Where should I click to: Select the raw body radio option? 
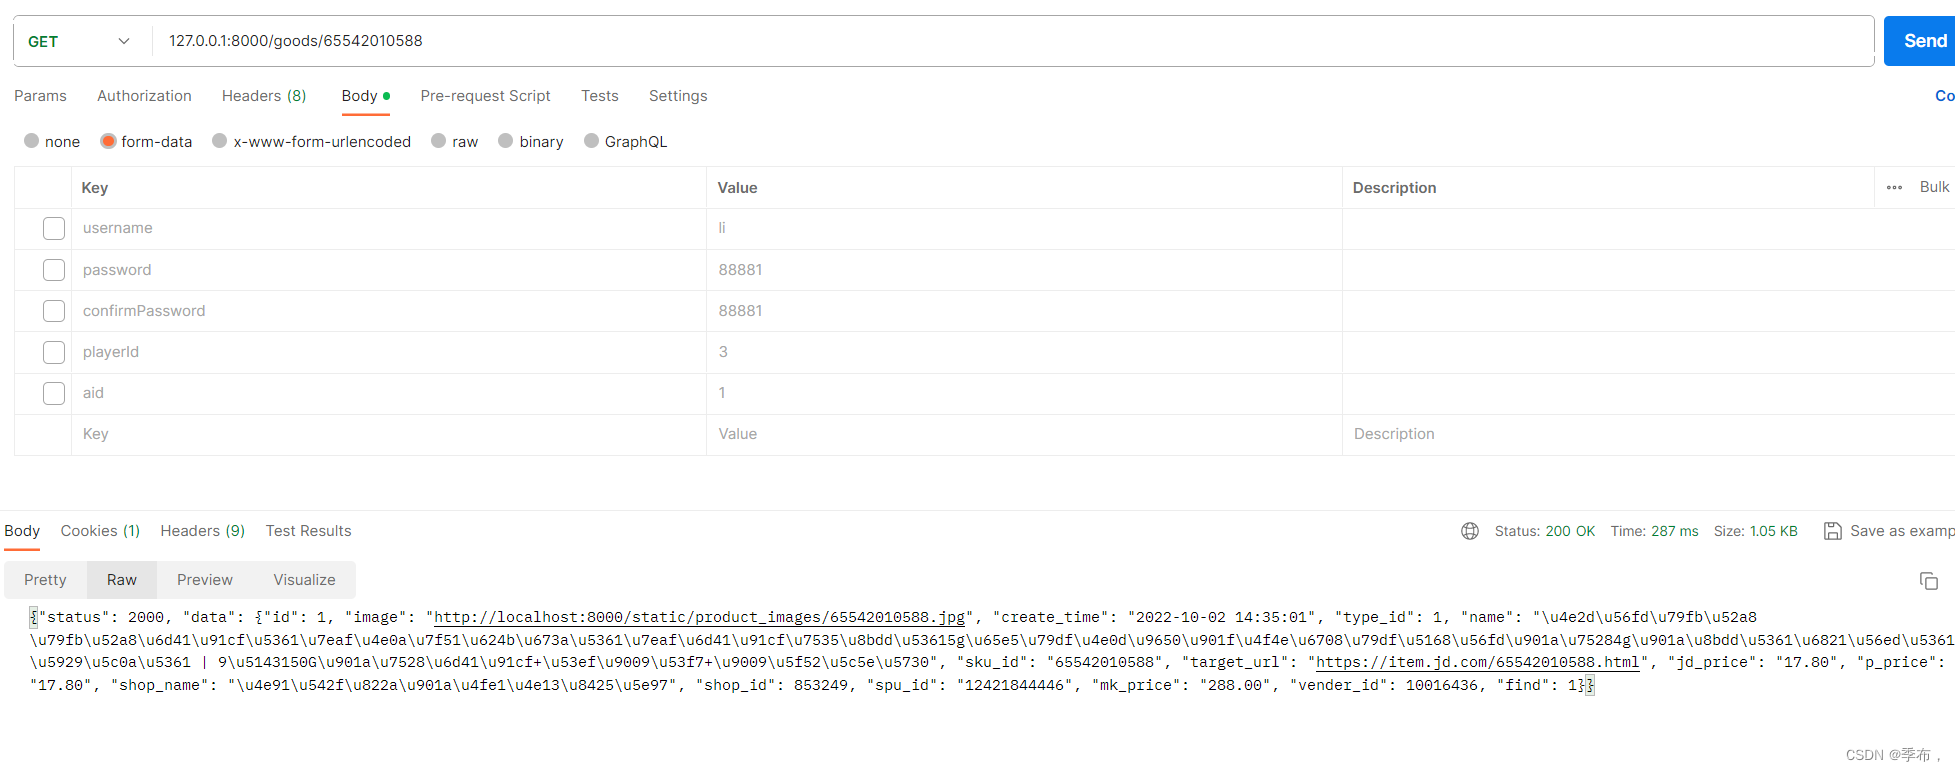coord(438,141)
